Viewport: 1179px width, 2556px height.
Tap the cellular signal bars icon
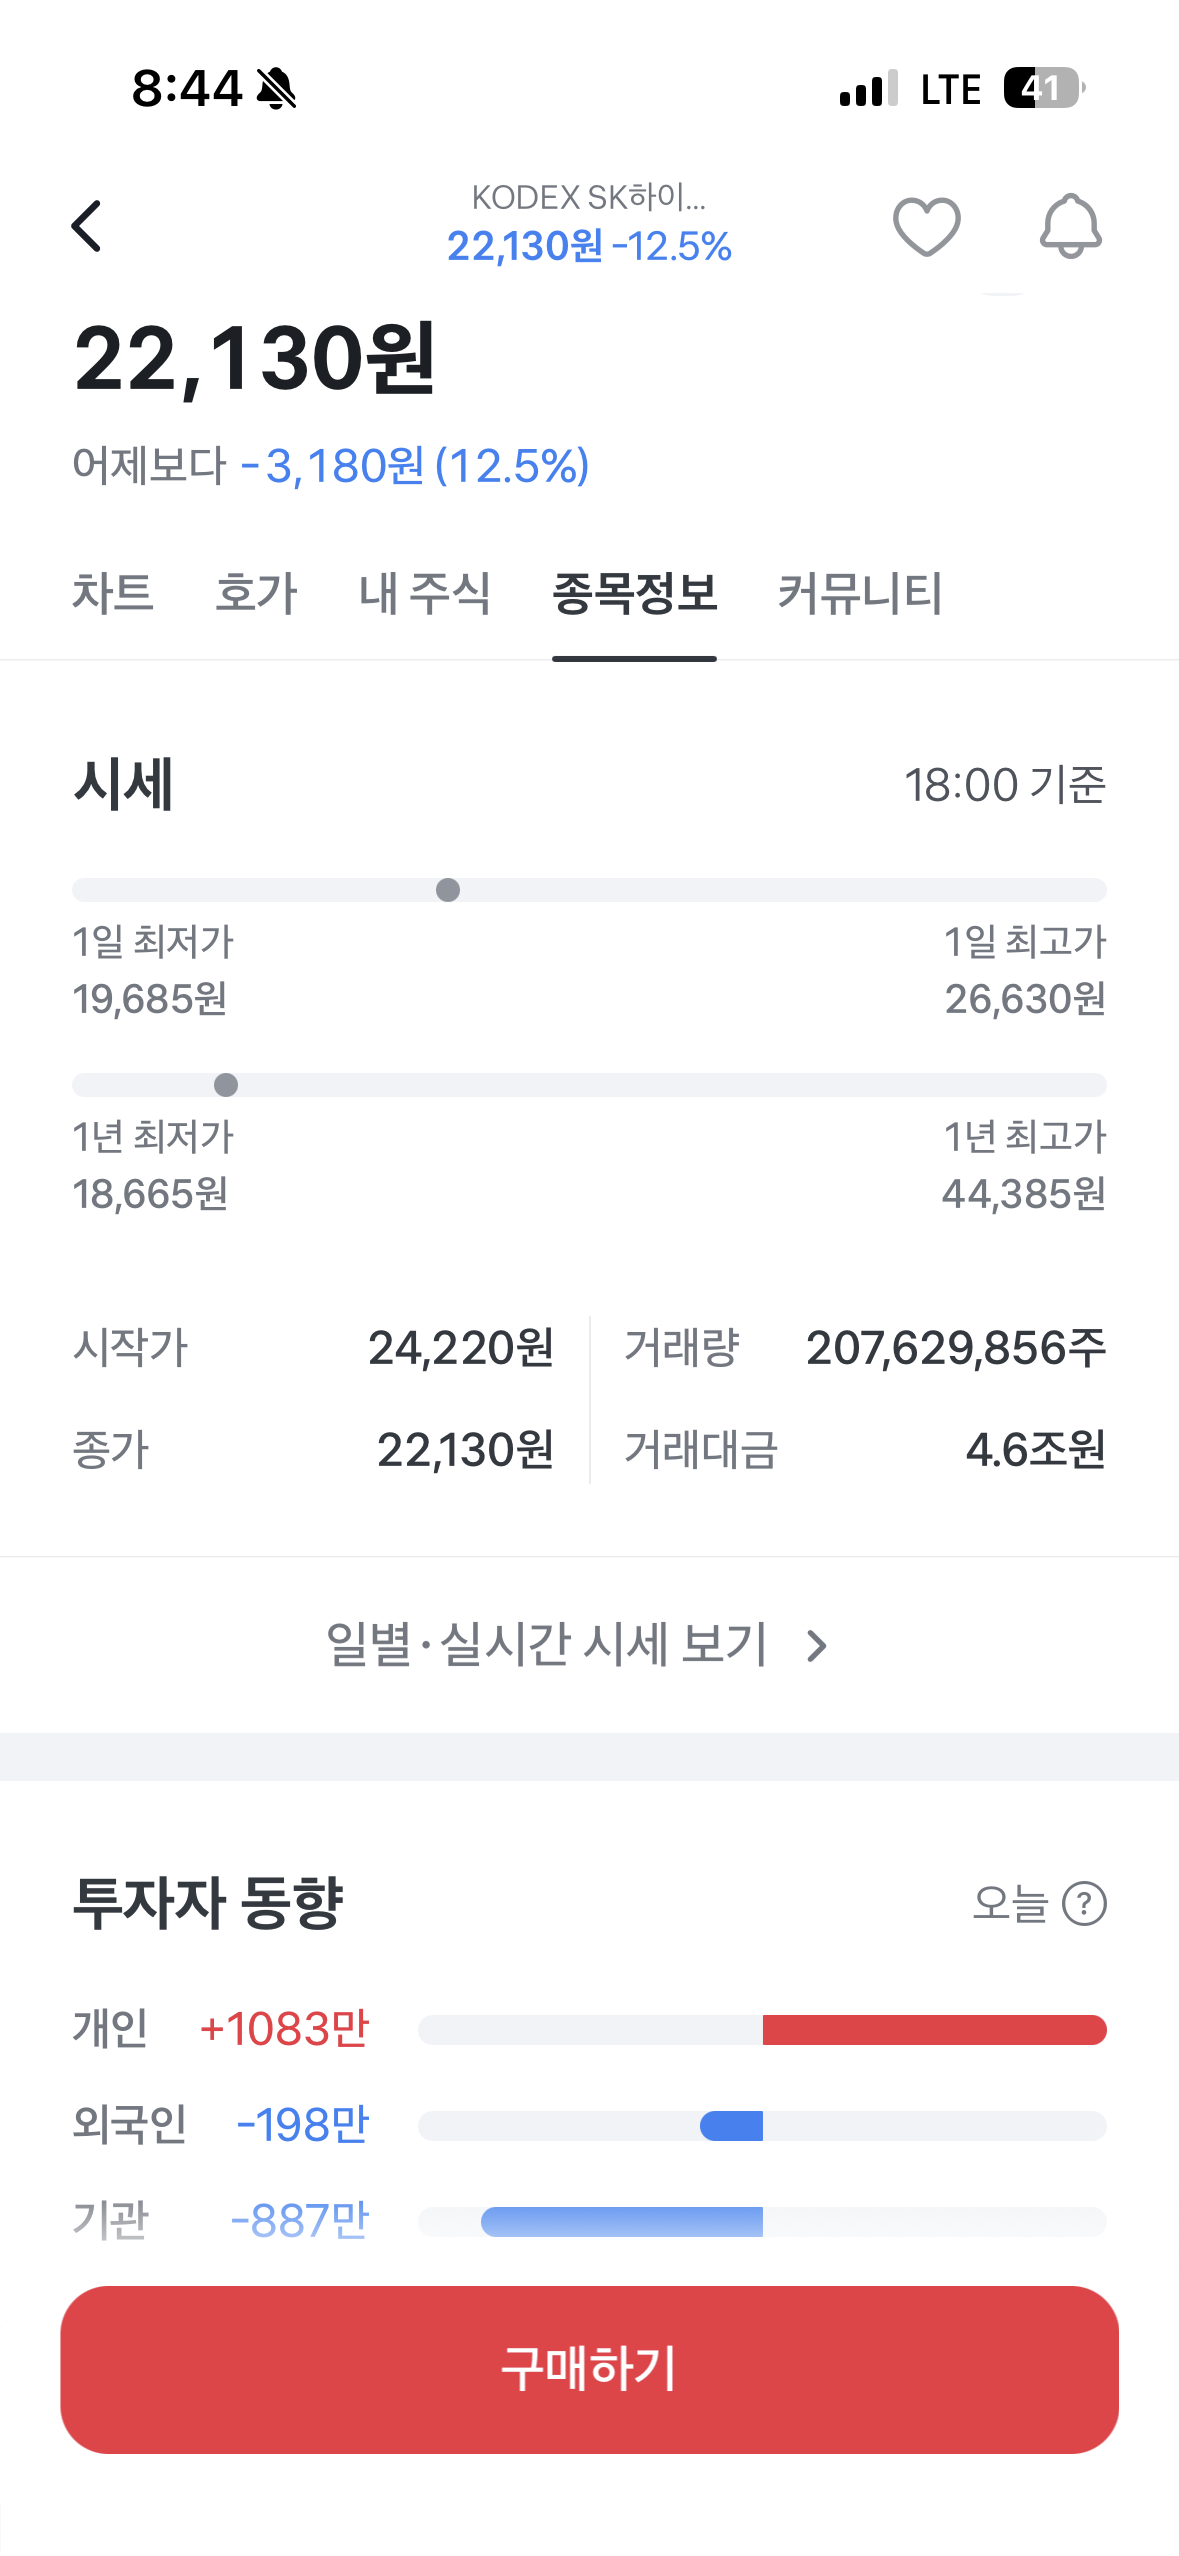click(869, 88)
